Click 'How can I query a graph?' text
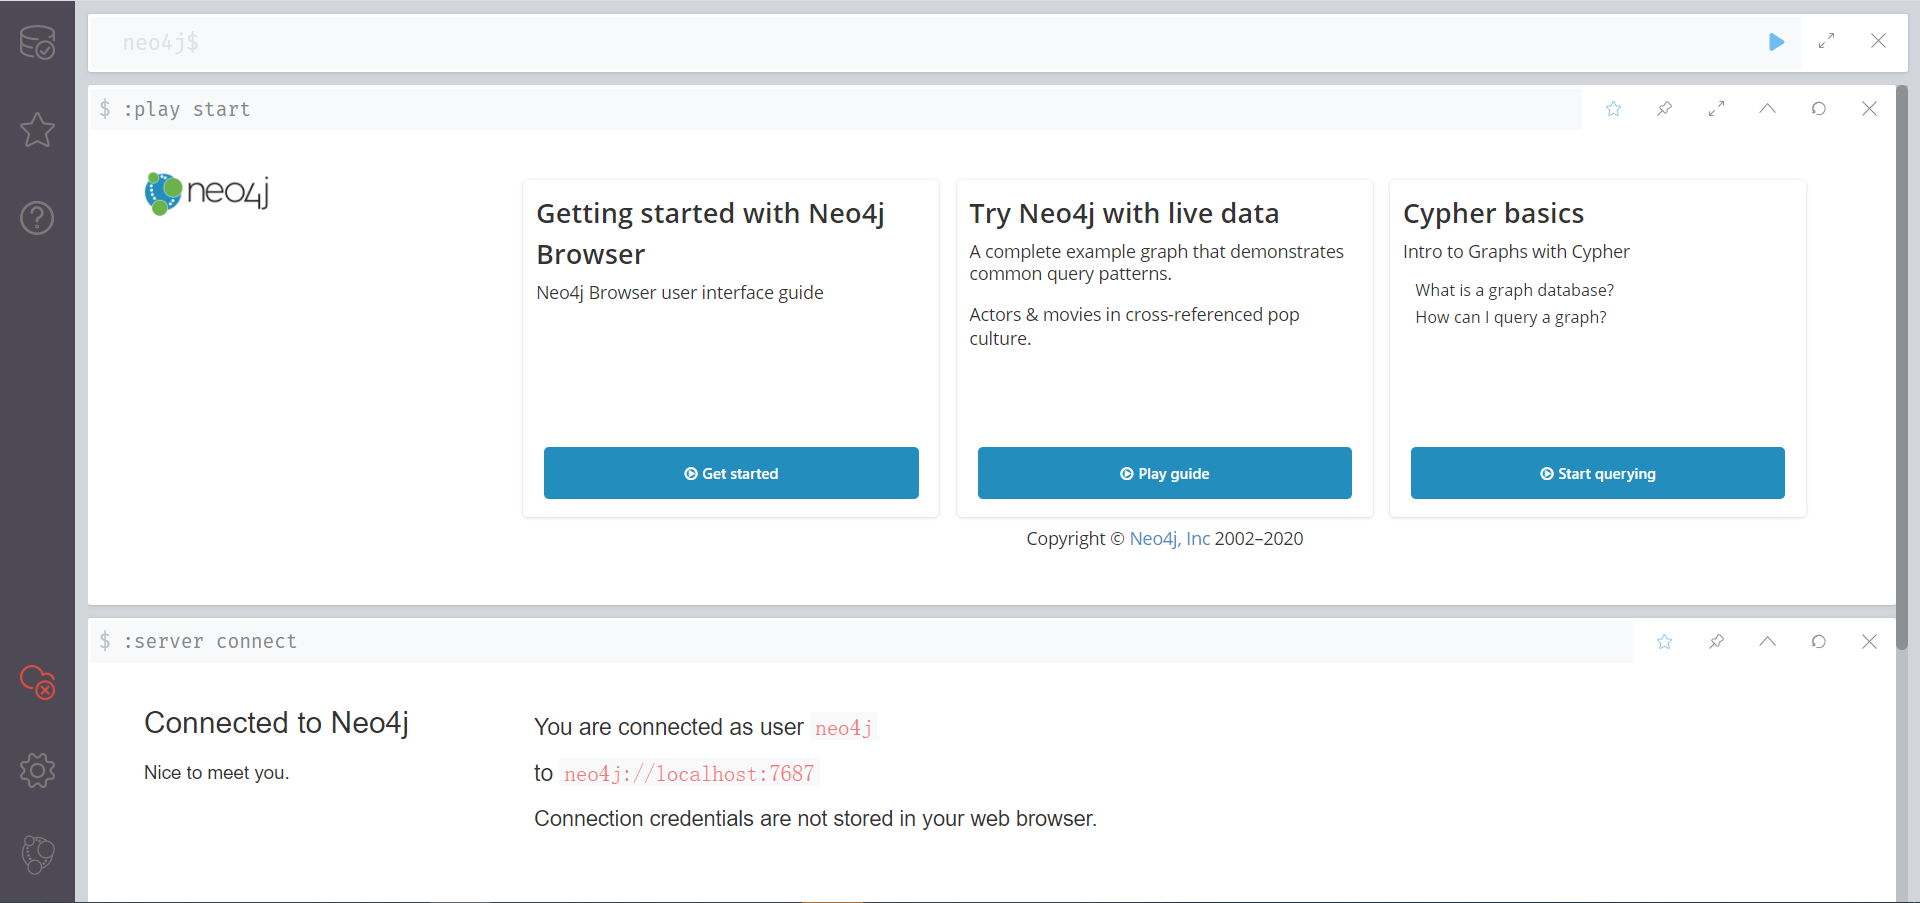Image resolution: width=1920 pixels, height=903 pixels. [x=1510, y=317]
